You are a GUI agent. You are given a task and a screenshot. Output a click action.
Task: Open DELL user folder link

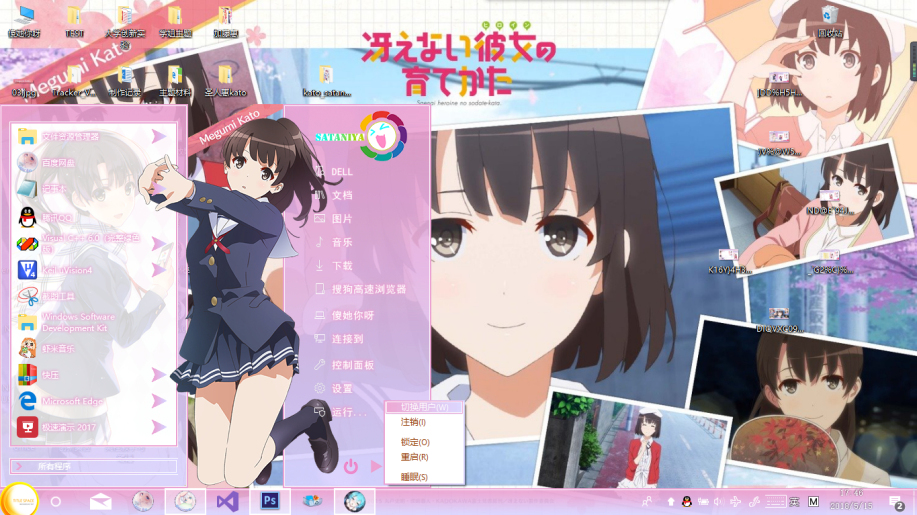click(x=334, y=171)
